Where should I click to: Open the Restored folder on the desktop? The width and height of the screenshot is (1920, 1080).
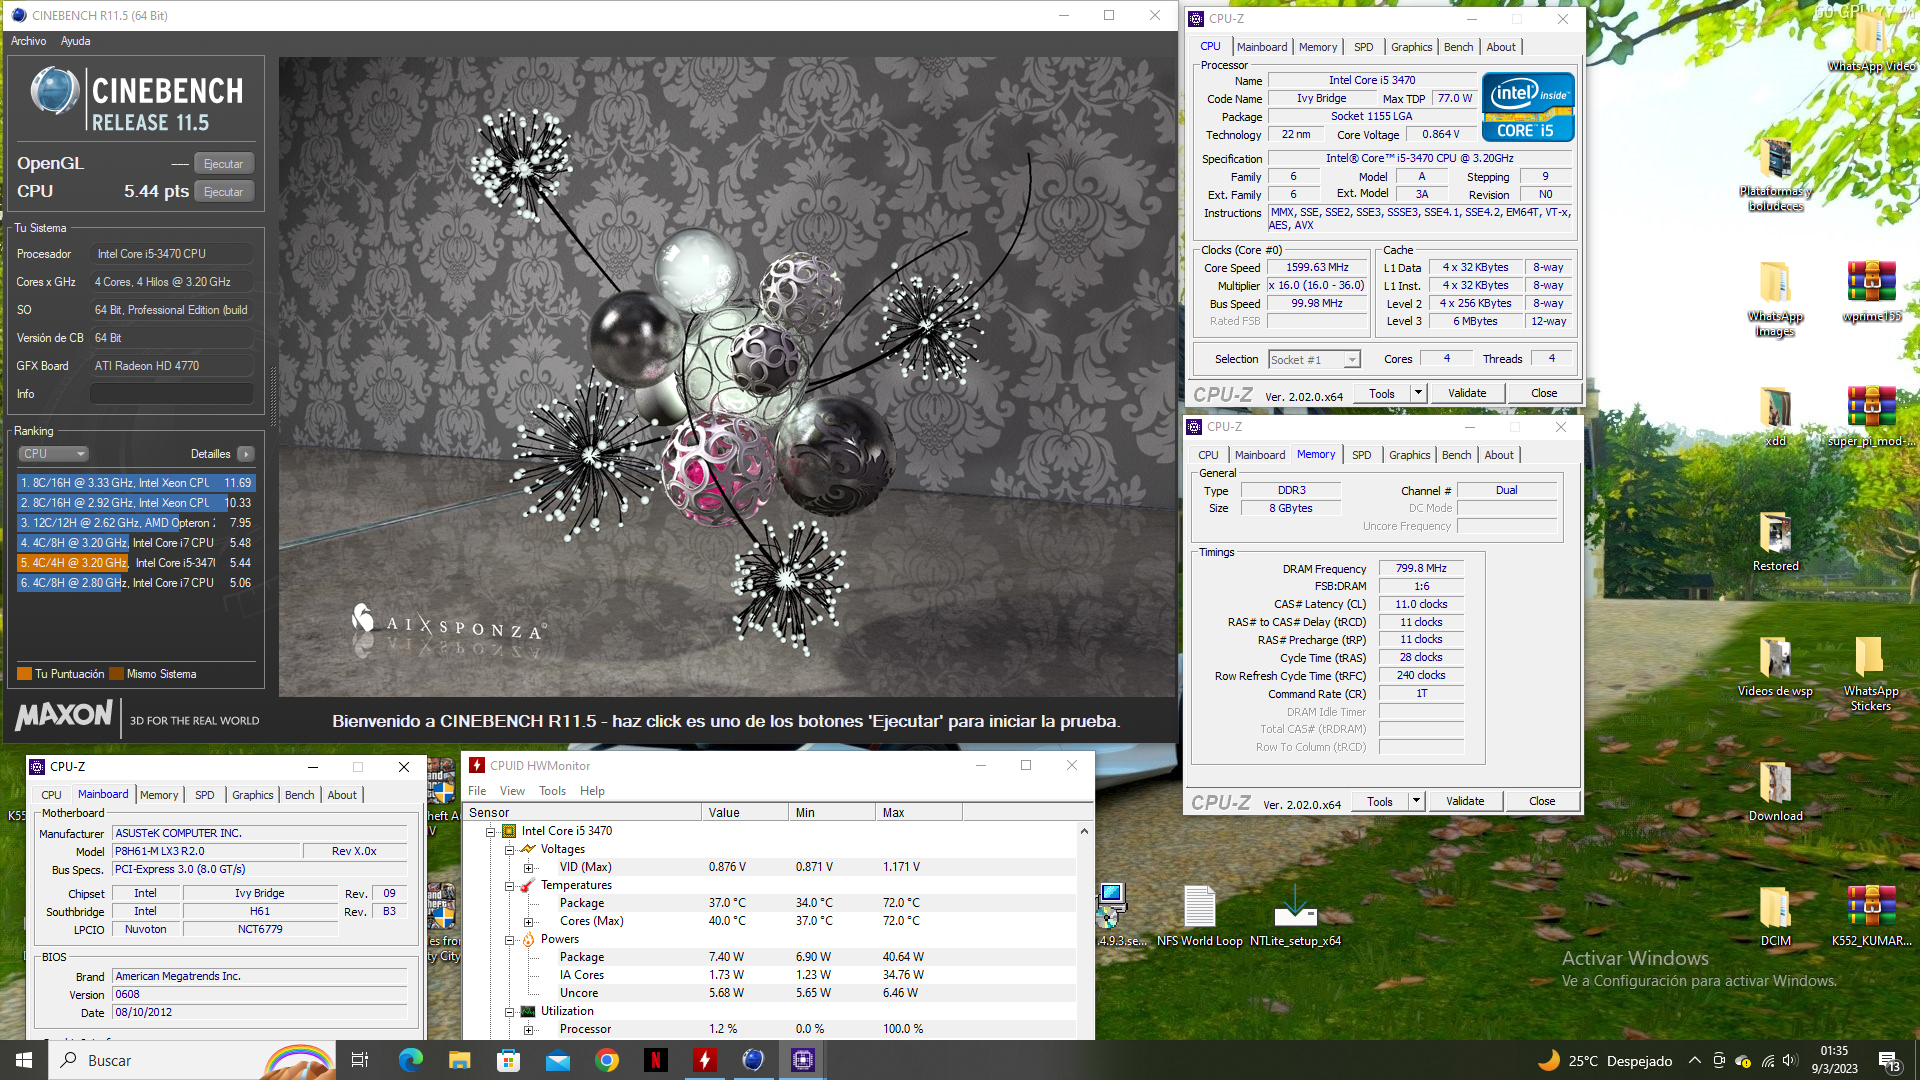pos(1775,541)
